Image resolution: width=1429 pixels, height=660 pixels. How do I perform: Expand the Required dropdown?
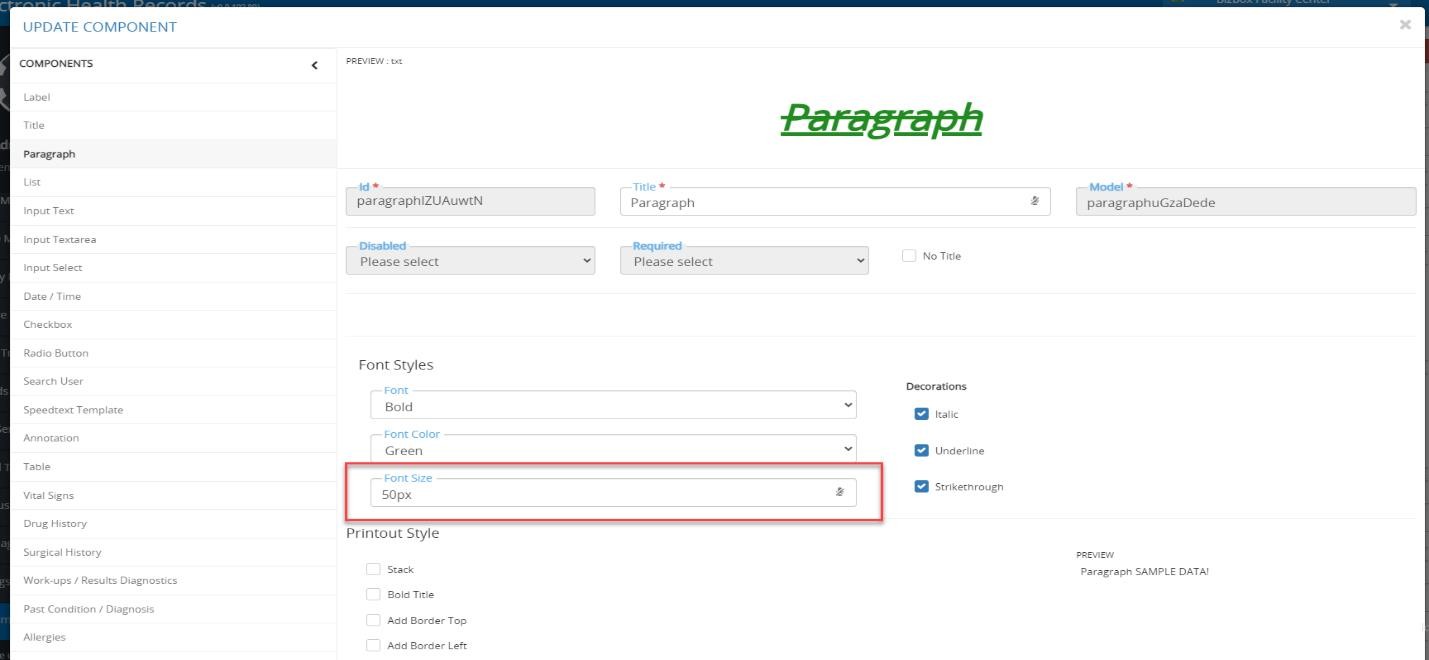click(744, 261)
